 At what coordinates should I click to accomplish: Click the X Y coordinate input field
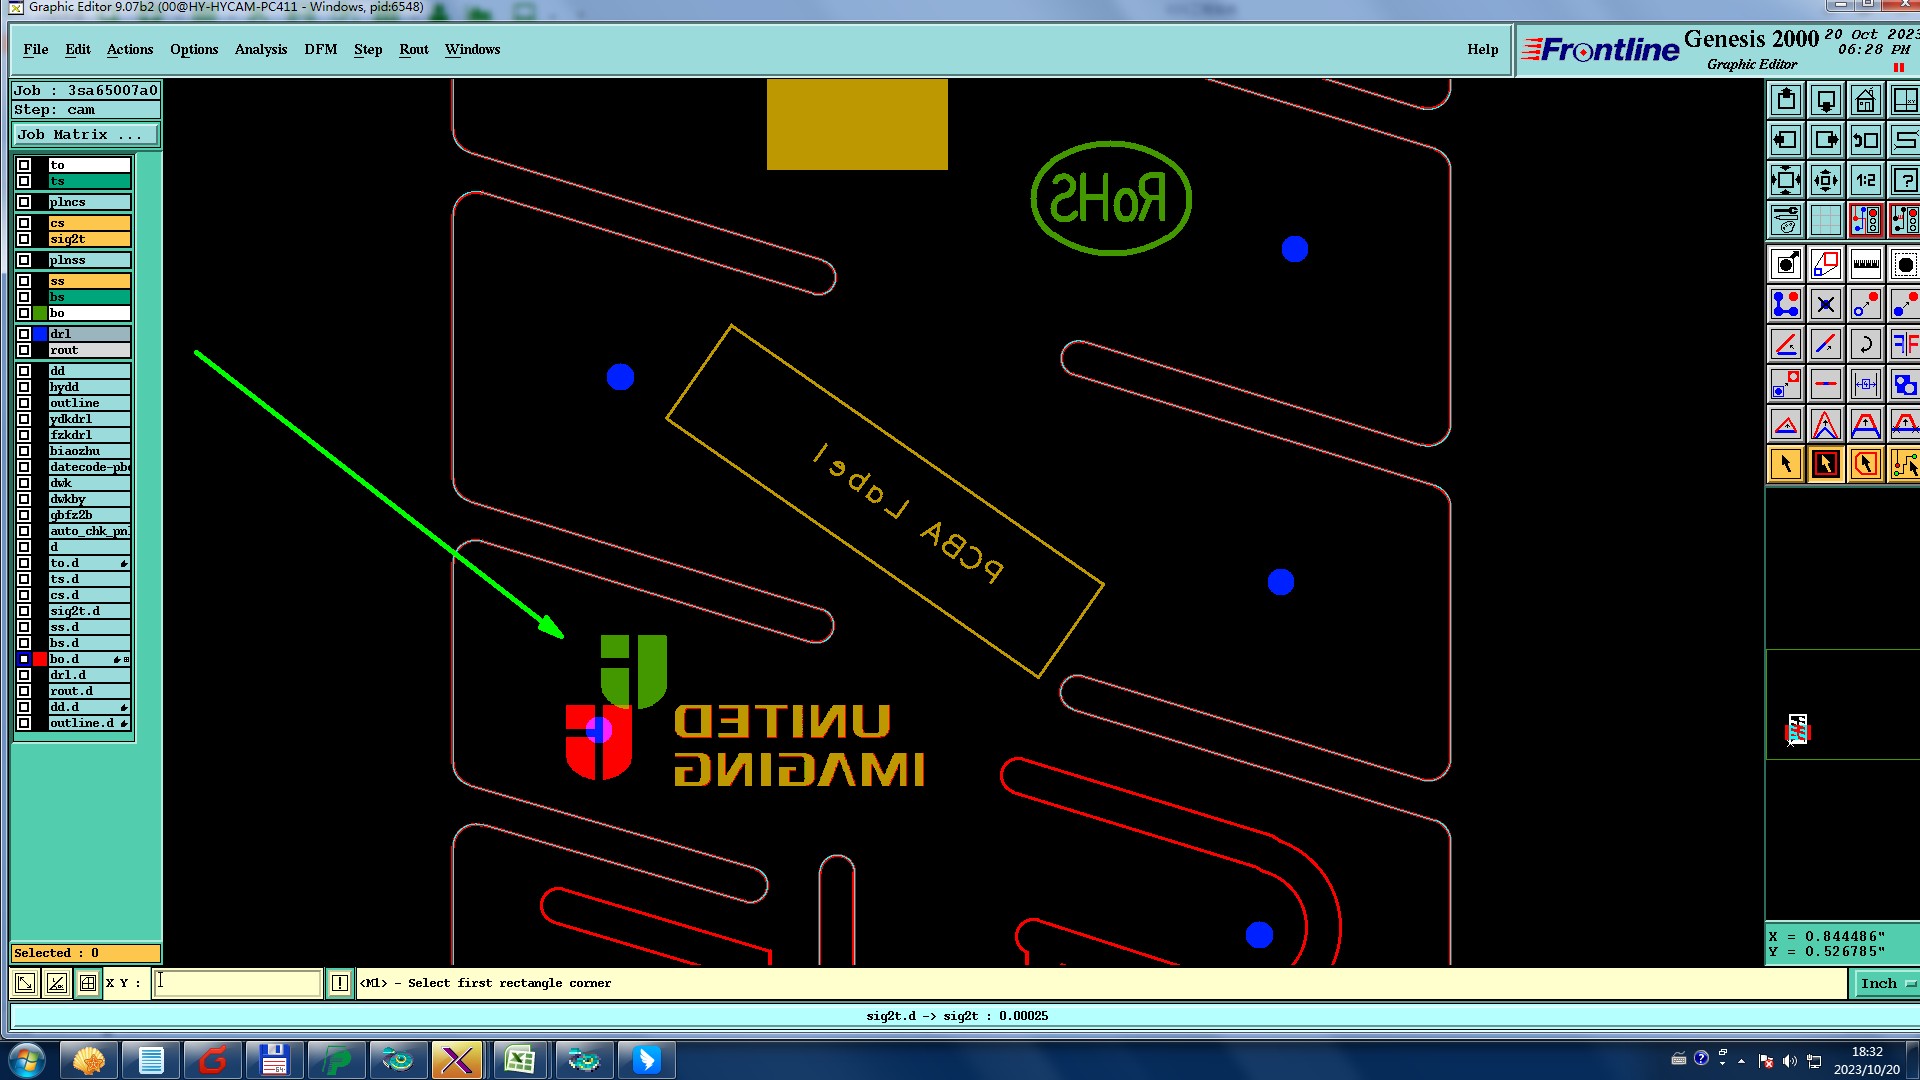click(x=238, y=983)
